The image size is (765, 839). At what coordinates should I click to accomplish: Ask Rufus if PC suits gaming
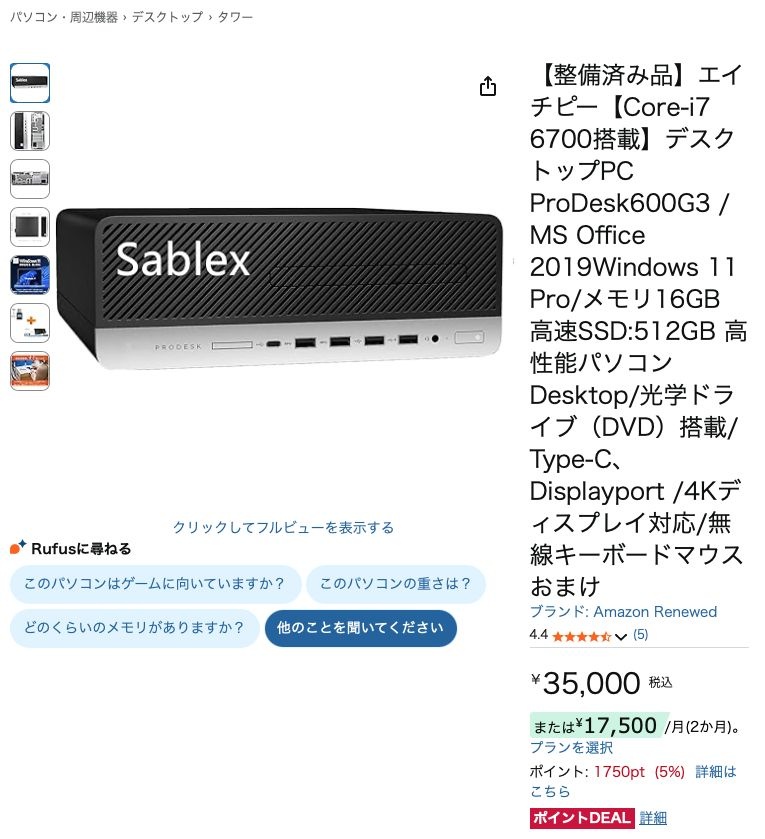point(155,584)
